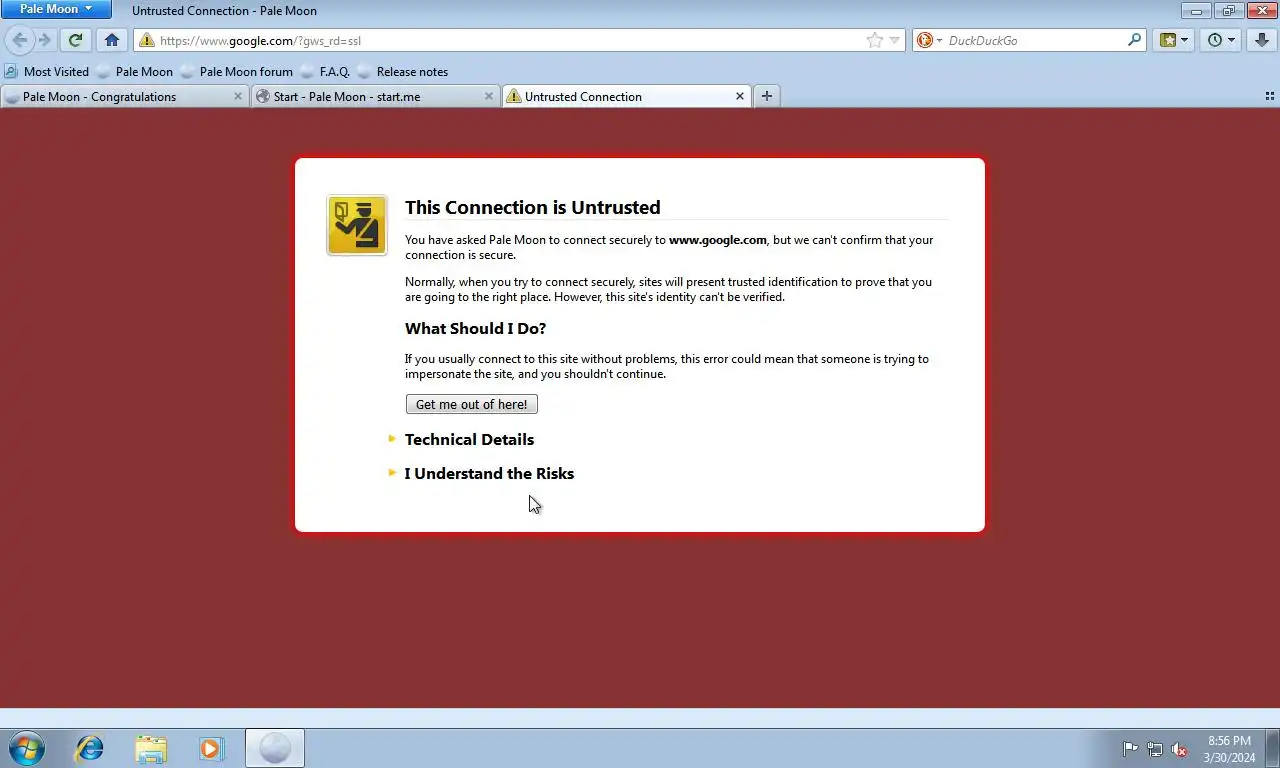Open the taskbar clock showing 8:56 PM
This screenshot has height=768, width=1280.
pyautogui.click(x=1229, y=749)
